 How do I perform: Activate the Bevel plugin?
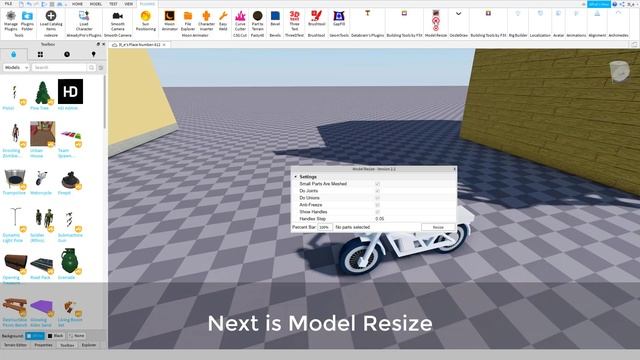[275, 19]
